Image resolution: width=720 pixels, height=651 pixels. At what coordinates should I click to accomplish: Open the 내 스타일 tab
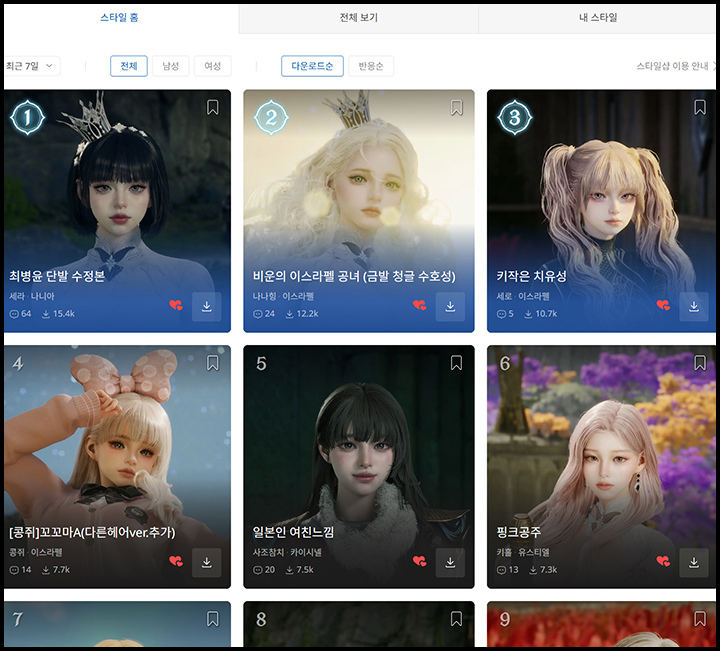(x=598, y=18)
